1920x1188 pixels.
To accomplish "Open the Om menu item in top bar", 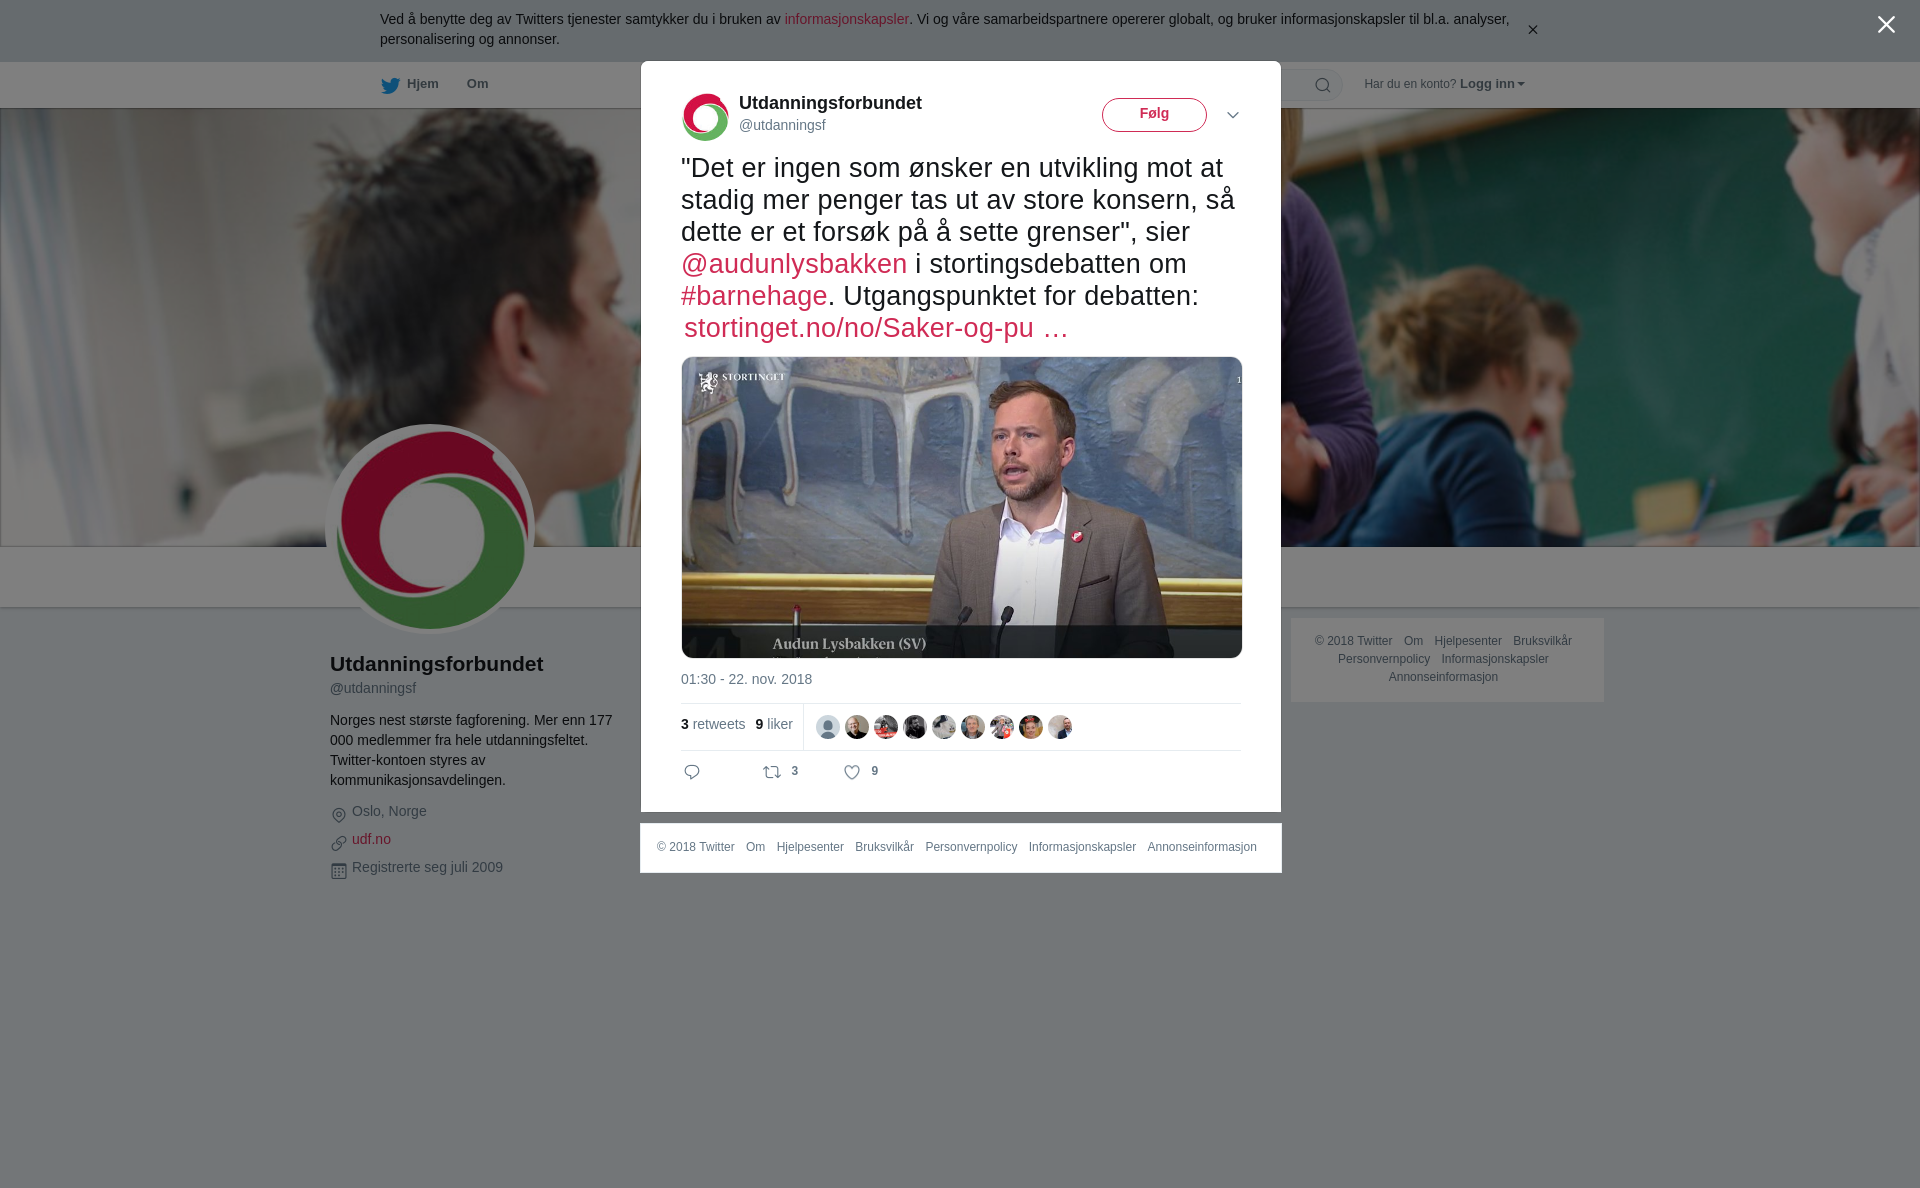I will tap(477, 84).
